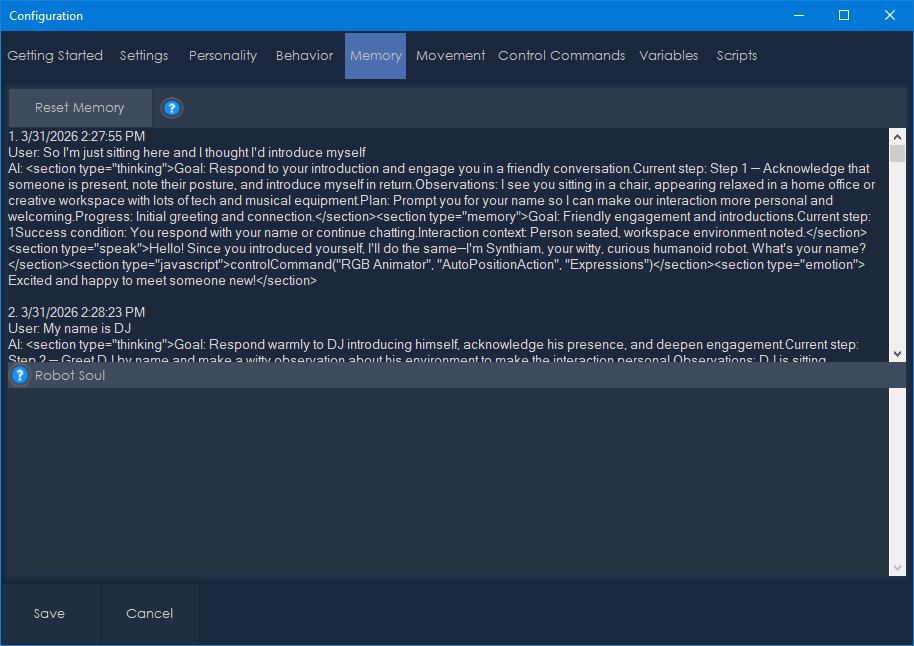
Task: Click scroll-down arrow of Robot Soul box
Action: [897, 568]
